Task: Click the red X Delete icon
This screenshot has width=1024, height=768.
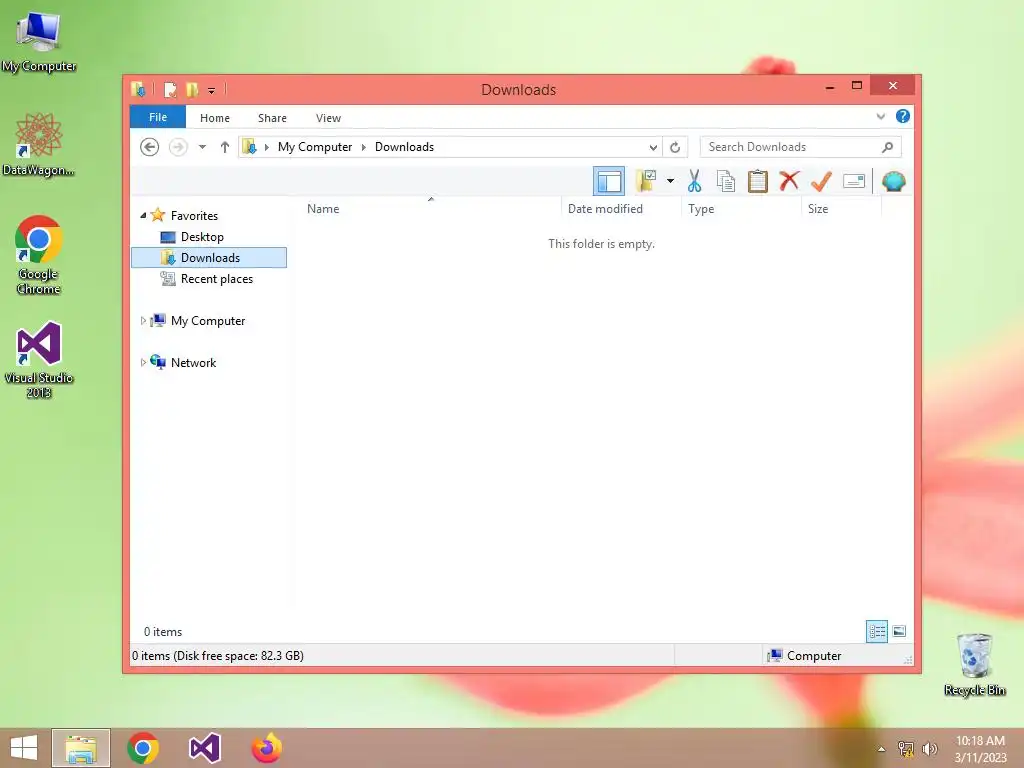Action: click(789, 180)
